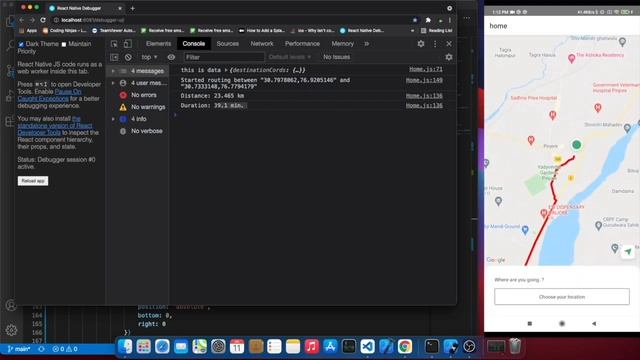Open the top JavaScript context dropdown
This screenshot has width=640, height=360.
(149, 57)
